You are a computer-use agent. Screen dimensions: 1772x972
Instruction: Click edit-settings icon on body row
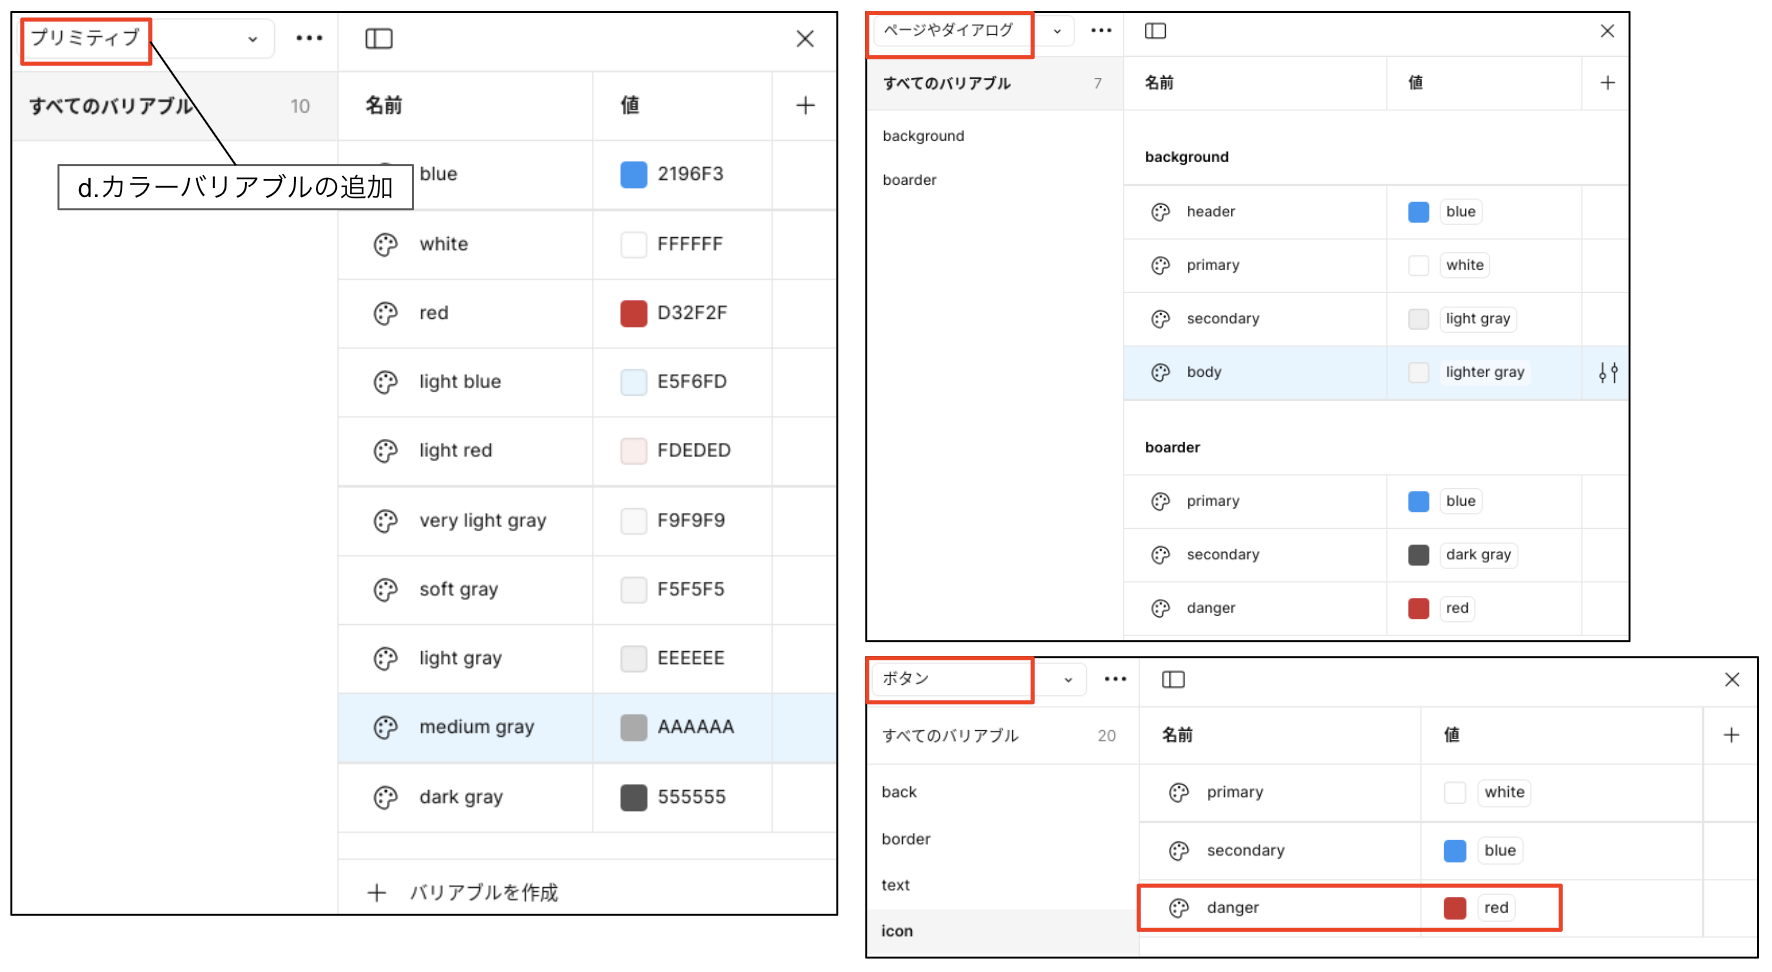pos(1607,373)
